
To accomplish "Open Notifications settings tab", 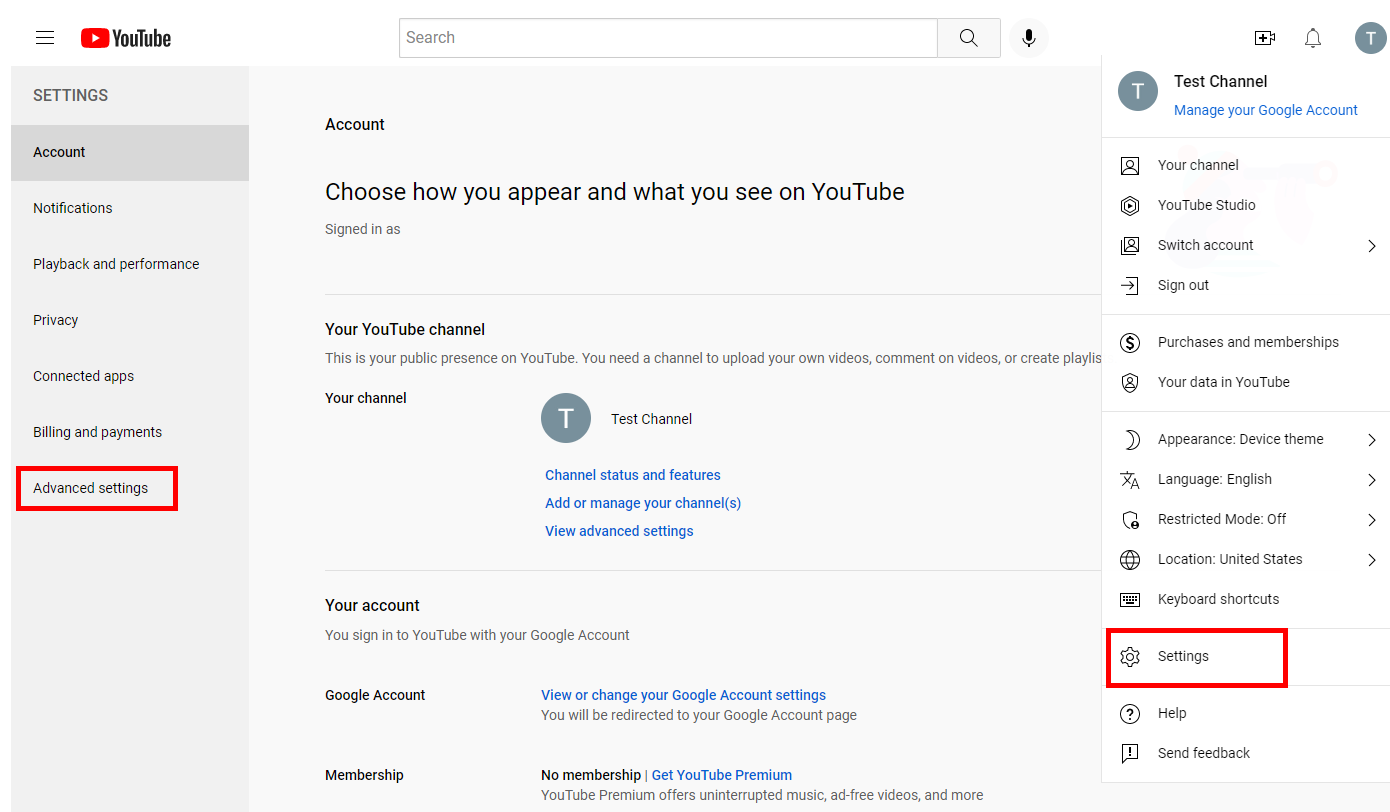I will 130,208.
